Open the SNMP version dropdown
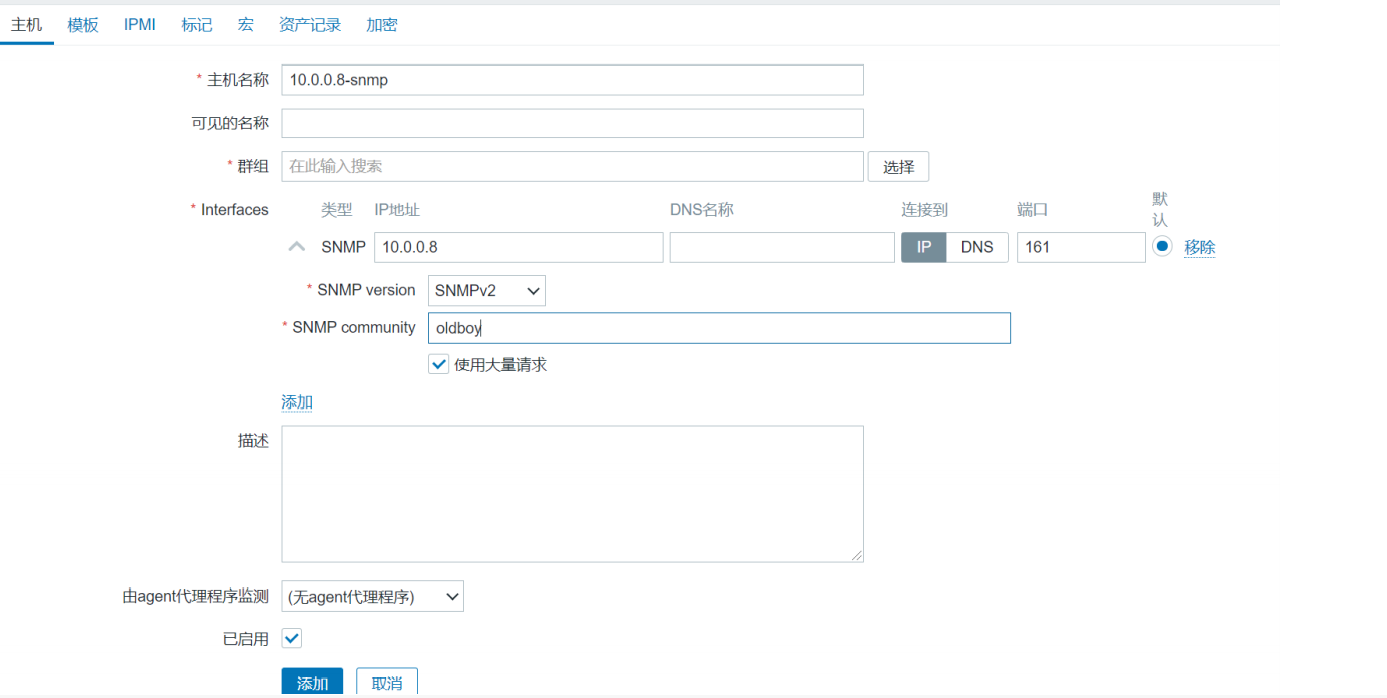This screenshot has height=698, width=1387. pos(487,290)
